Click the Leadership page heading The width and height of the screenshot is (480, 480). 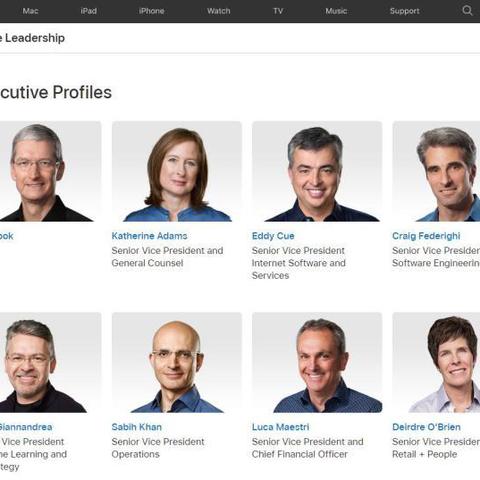pos(32,38)
